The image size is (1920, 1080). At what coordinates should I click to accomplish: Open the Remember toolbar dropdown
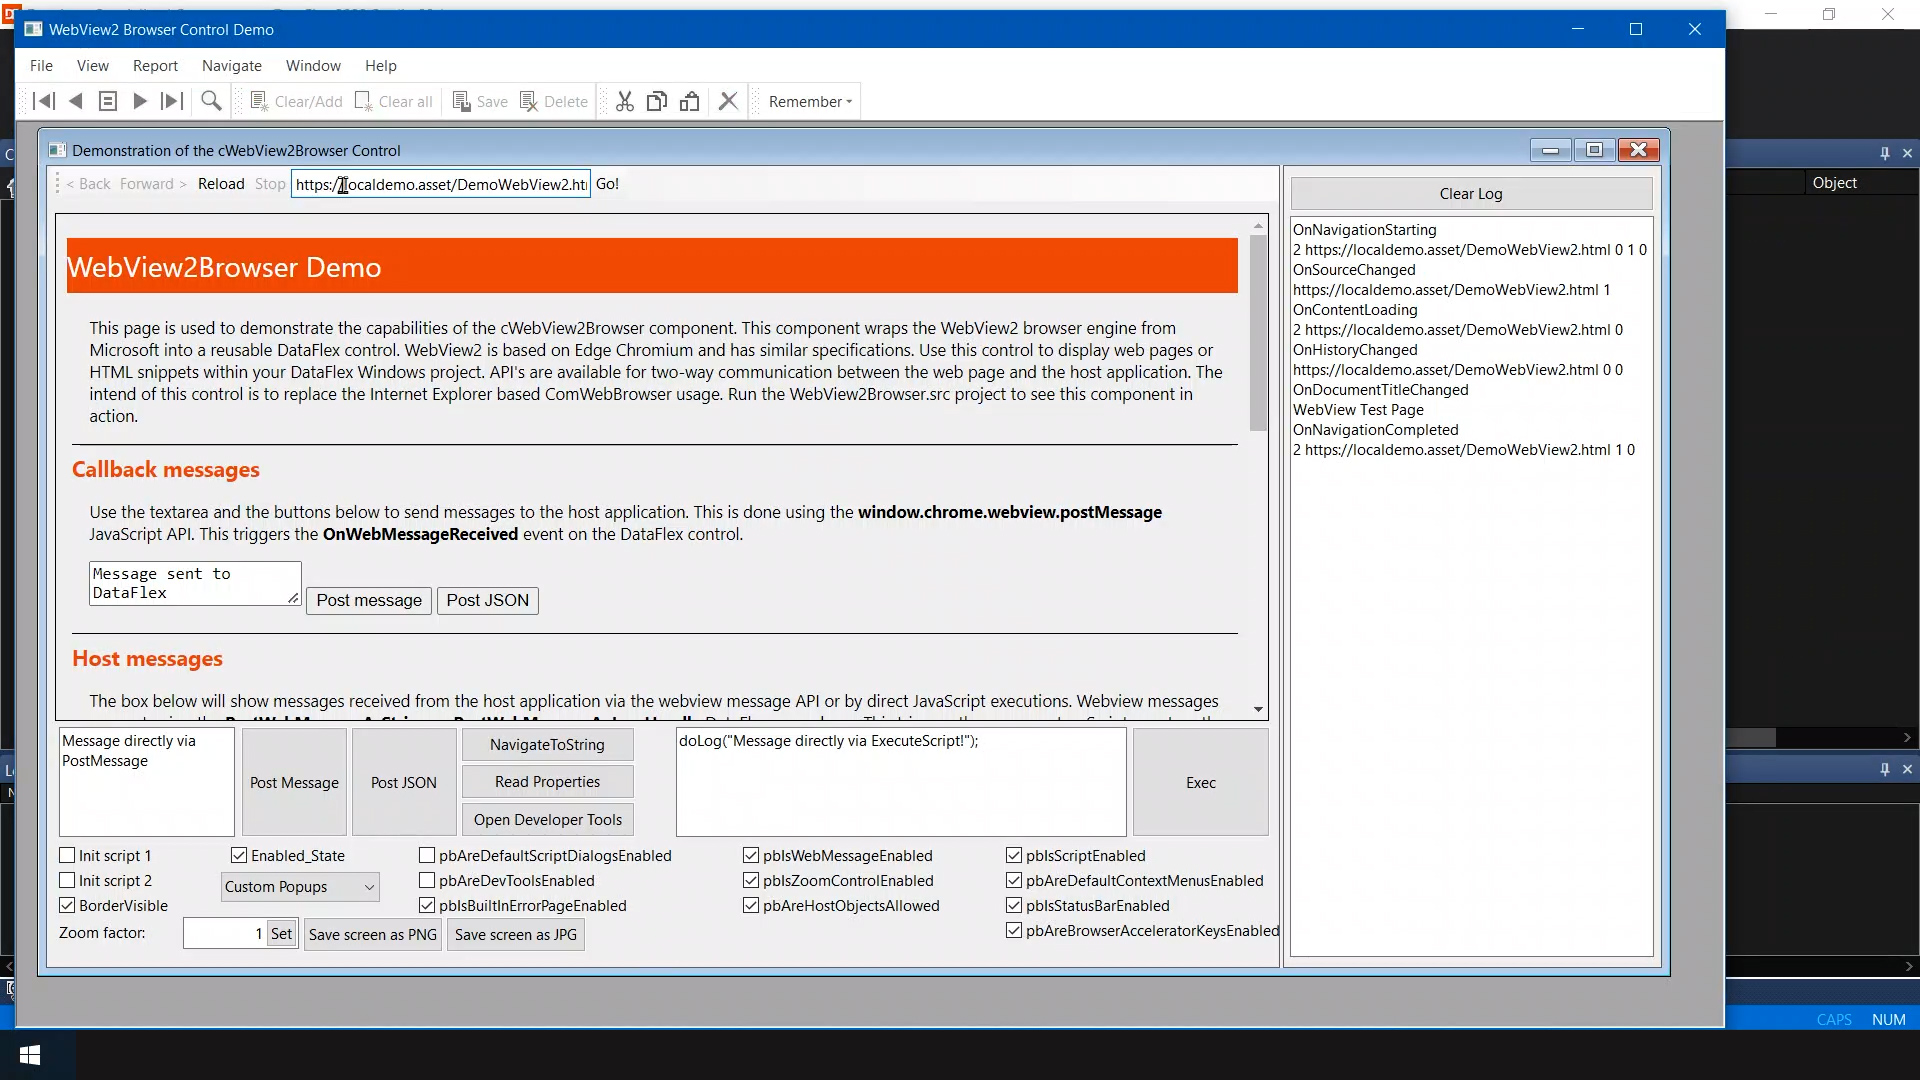pos(810,101)
